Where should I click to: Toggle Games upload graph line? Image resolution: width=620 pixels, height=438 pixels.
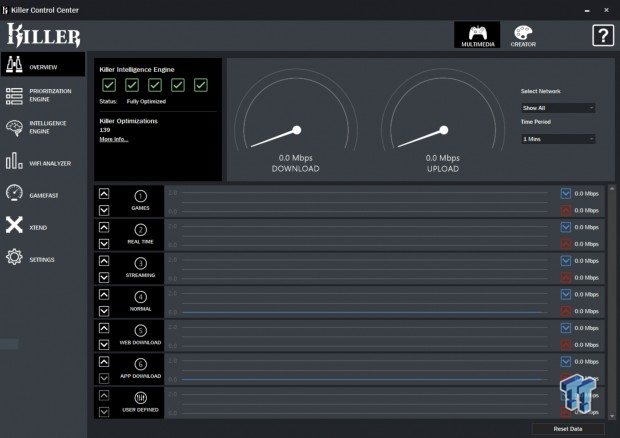point(566,210)
